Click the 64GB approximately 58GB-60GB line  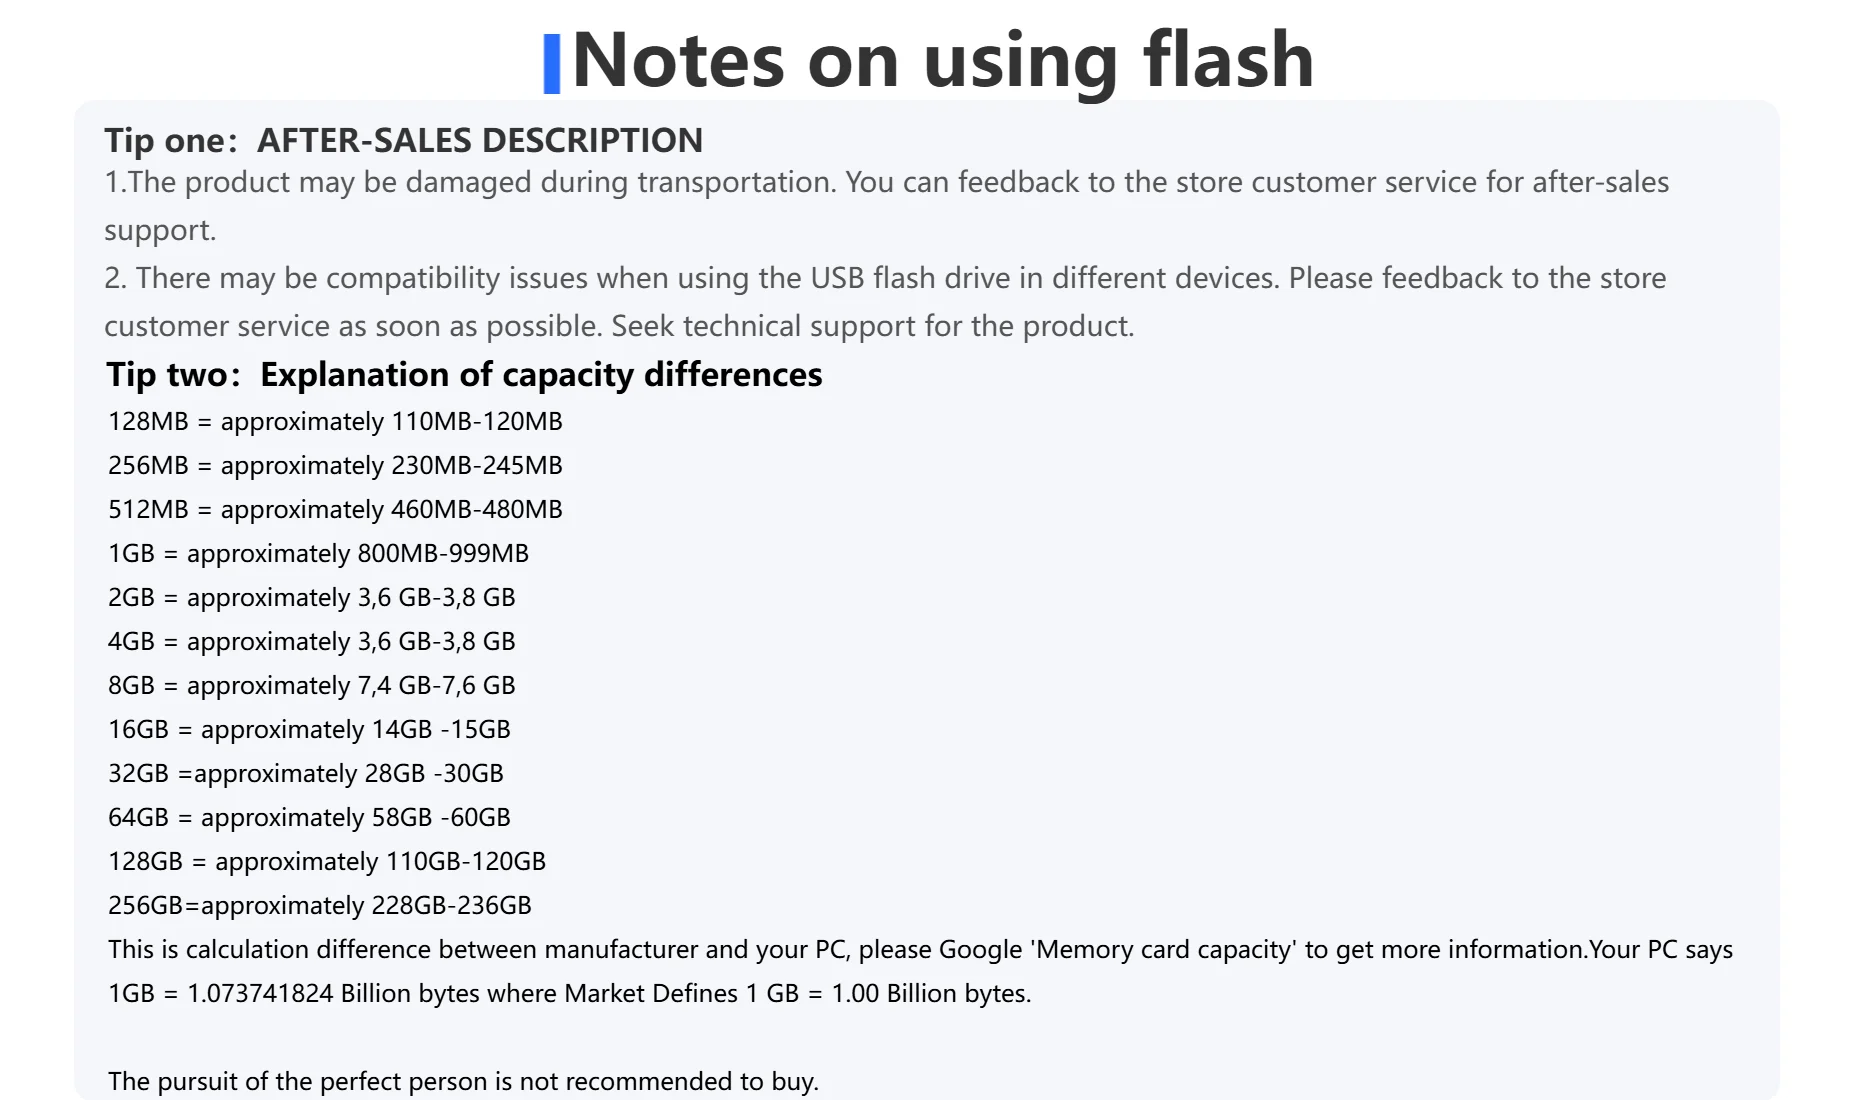pos(309,817)
